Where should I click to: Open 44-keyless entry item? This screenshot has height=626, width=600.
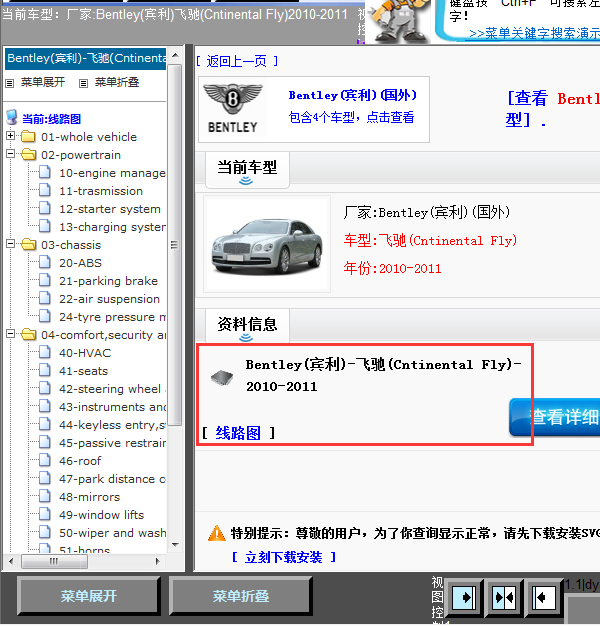[x=112, y=425]
